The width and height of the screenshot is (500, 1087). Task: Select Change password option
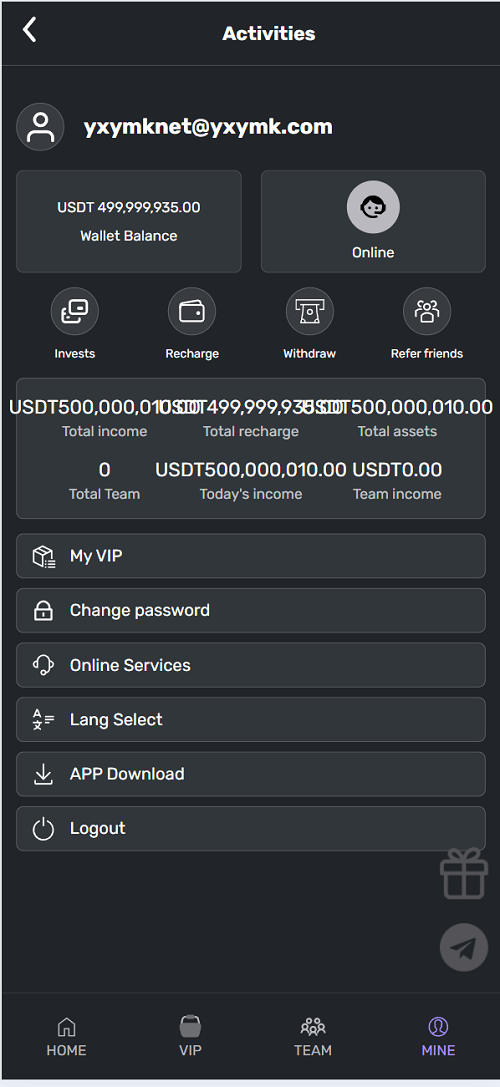[250, 611]
